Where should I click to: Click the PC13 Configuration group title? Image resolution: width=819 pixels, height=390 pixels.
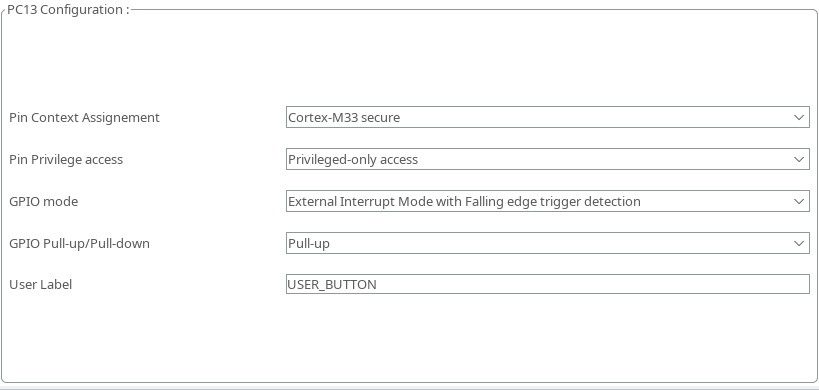pyautogui.click(x=68, y=9)
